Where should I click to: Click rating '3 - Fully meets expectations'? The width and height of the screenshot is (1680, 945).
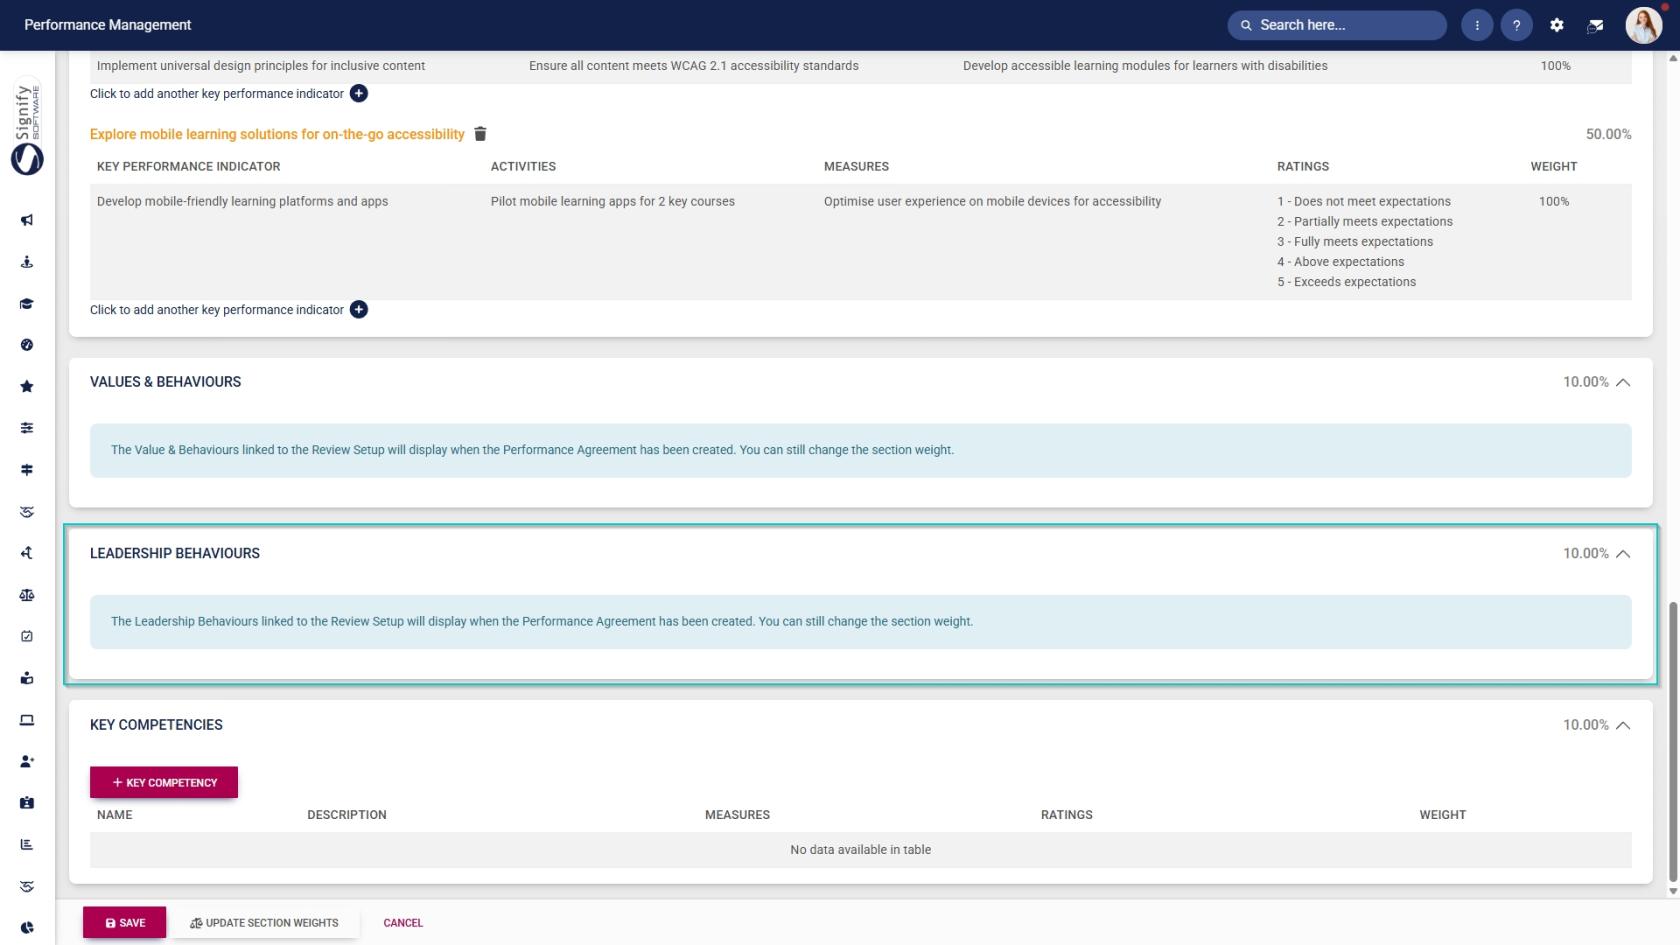click(x=1355, y=242)
